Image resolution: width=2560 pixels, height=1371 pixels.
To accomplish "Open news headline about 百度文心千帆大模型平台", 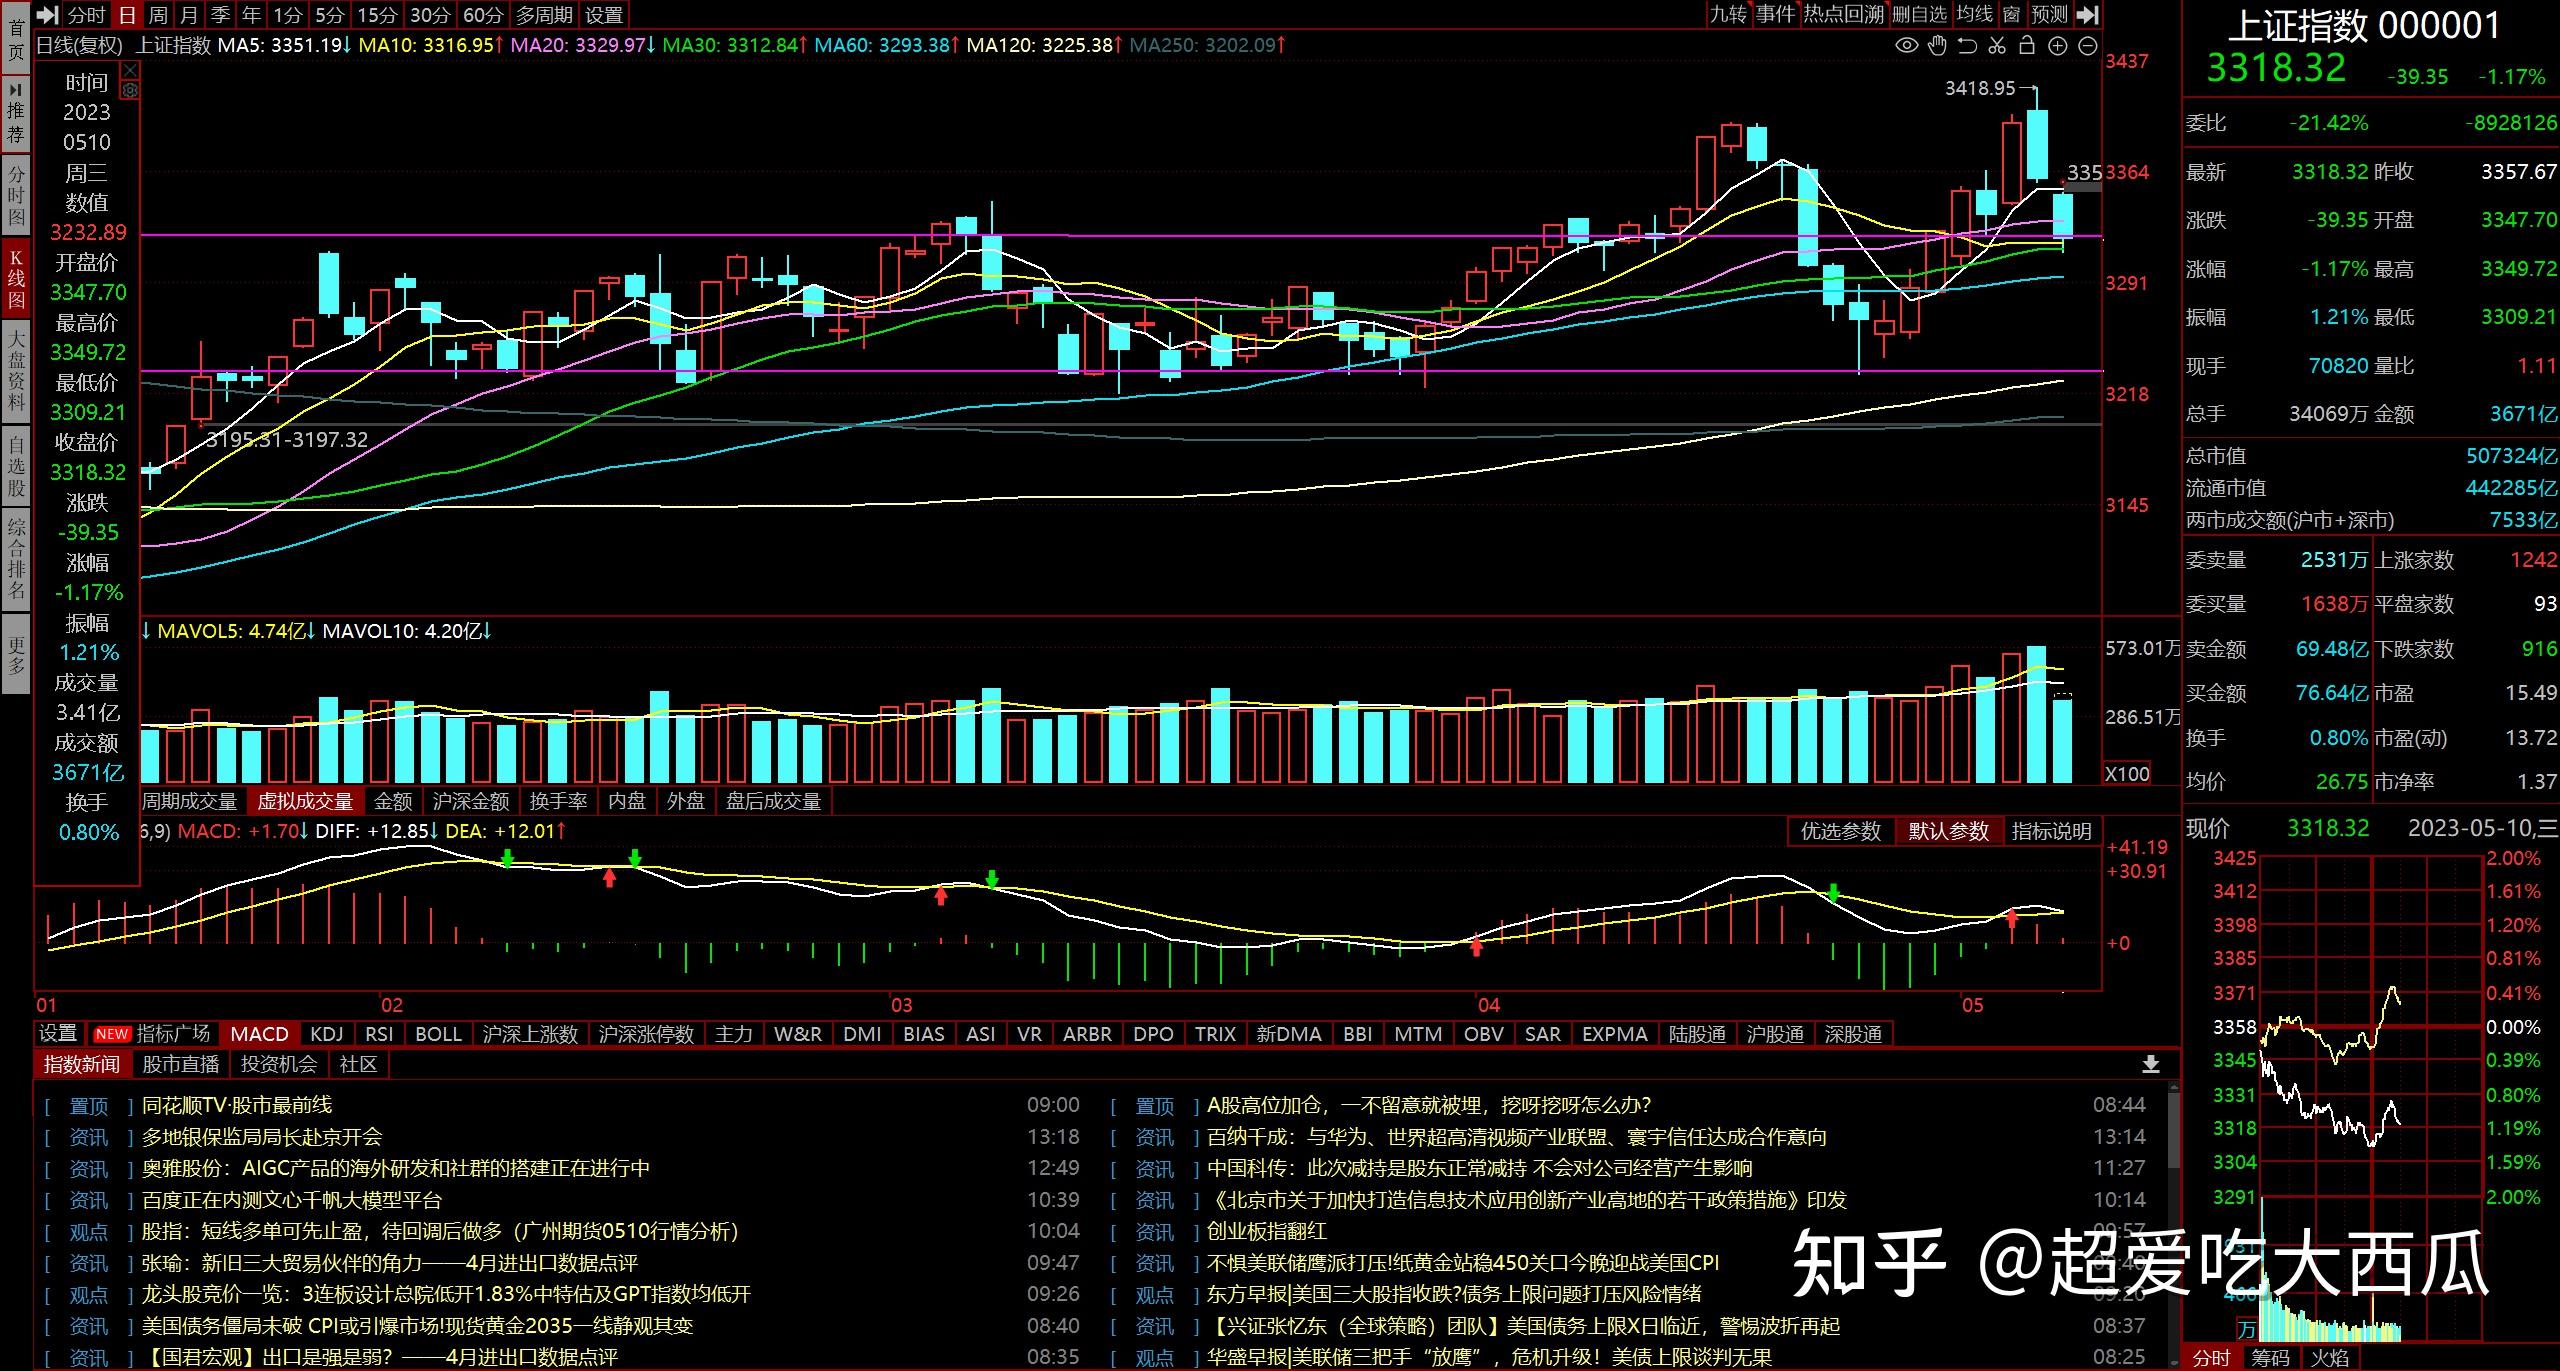I will 292,1199.
